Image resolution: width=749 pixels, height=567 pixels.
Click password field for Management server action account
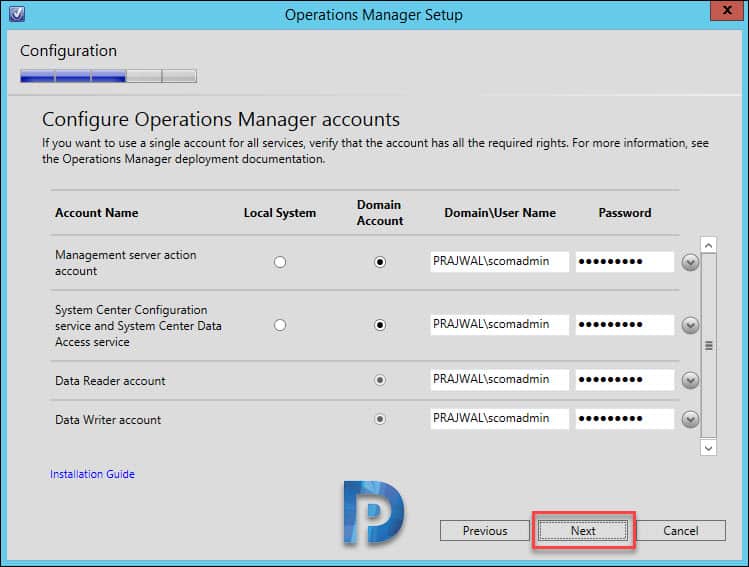point(625,262)
